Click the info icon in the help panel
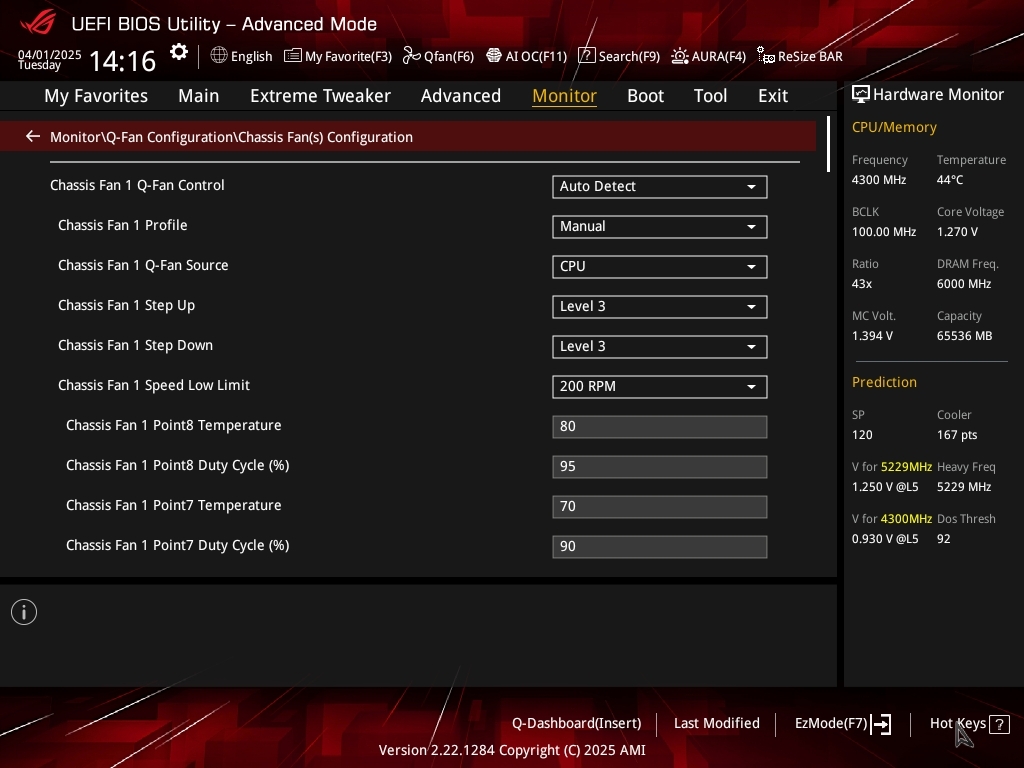The width and height of the screenshot is (1024, 768). coord(24,612)
